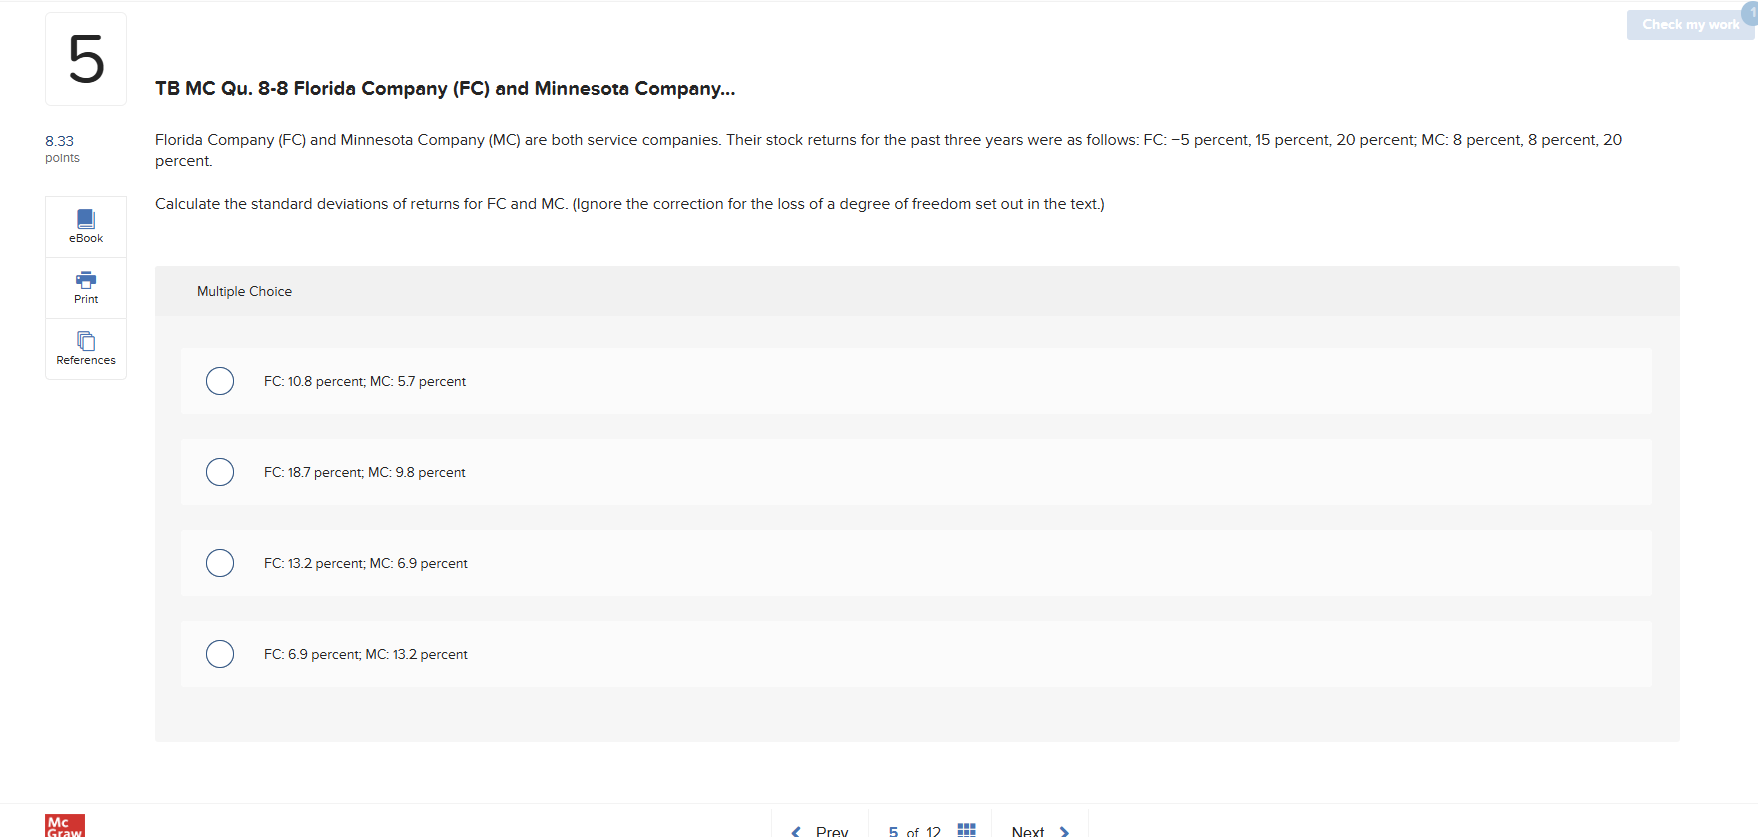1758x837 pixels.
Task: Click the 8.33 points label
Action: tap(62, 148)
